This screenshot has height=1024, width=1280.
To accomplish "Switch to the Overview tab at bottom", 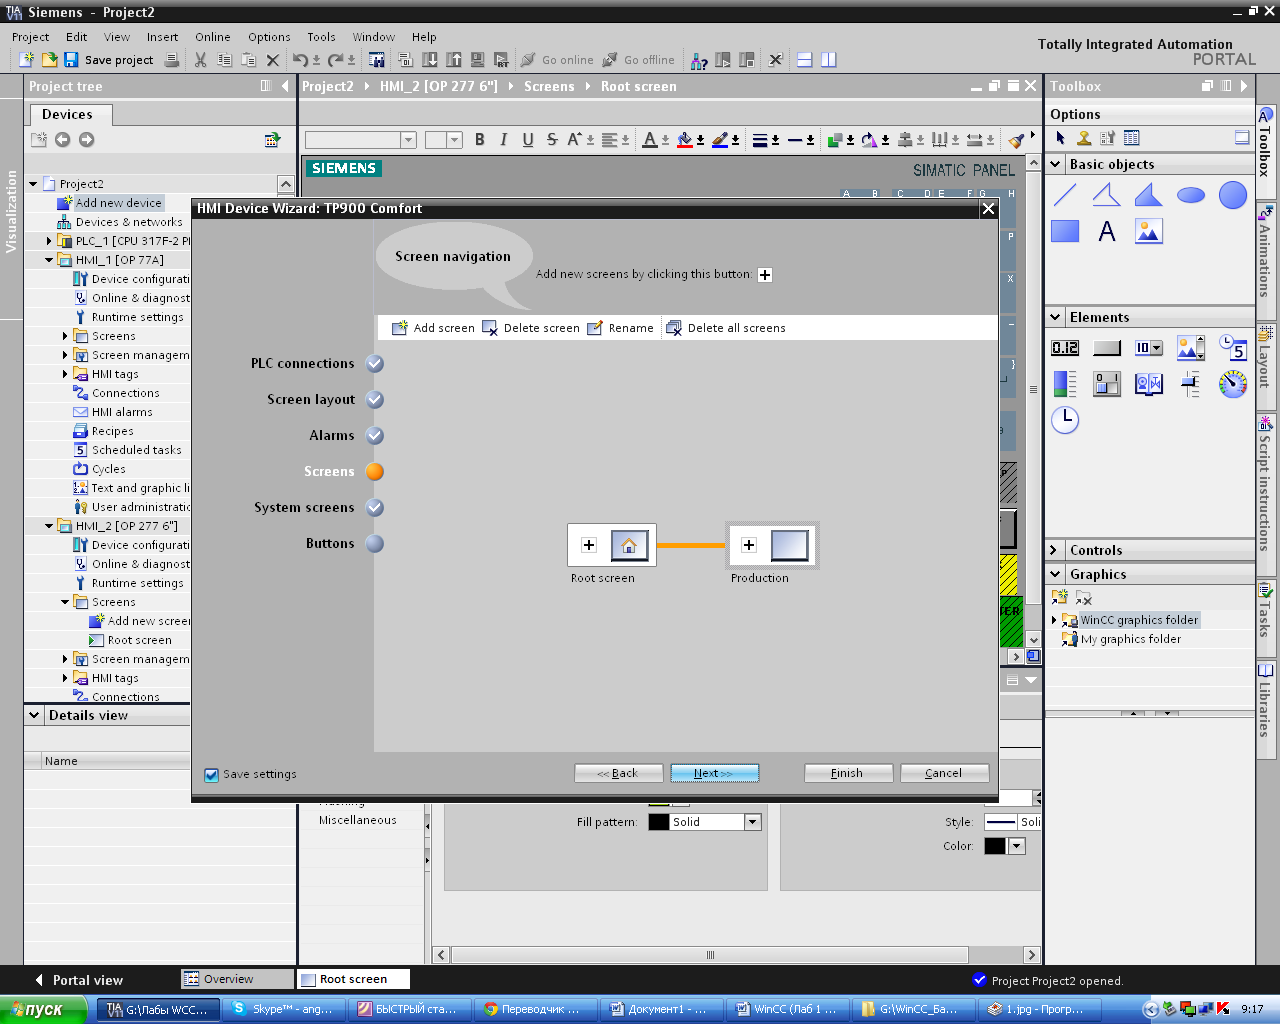I will point(238,979).
